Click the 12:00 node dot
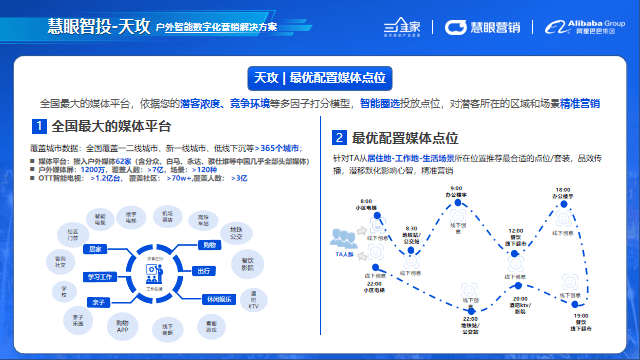Screen dimensions: 640x360 point(515,253)
